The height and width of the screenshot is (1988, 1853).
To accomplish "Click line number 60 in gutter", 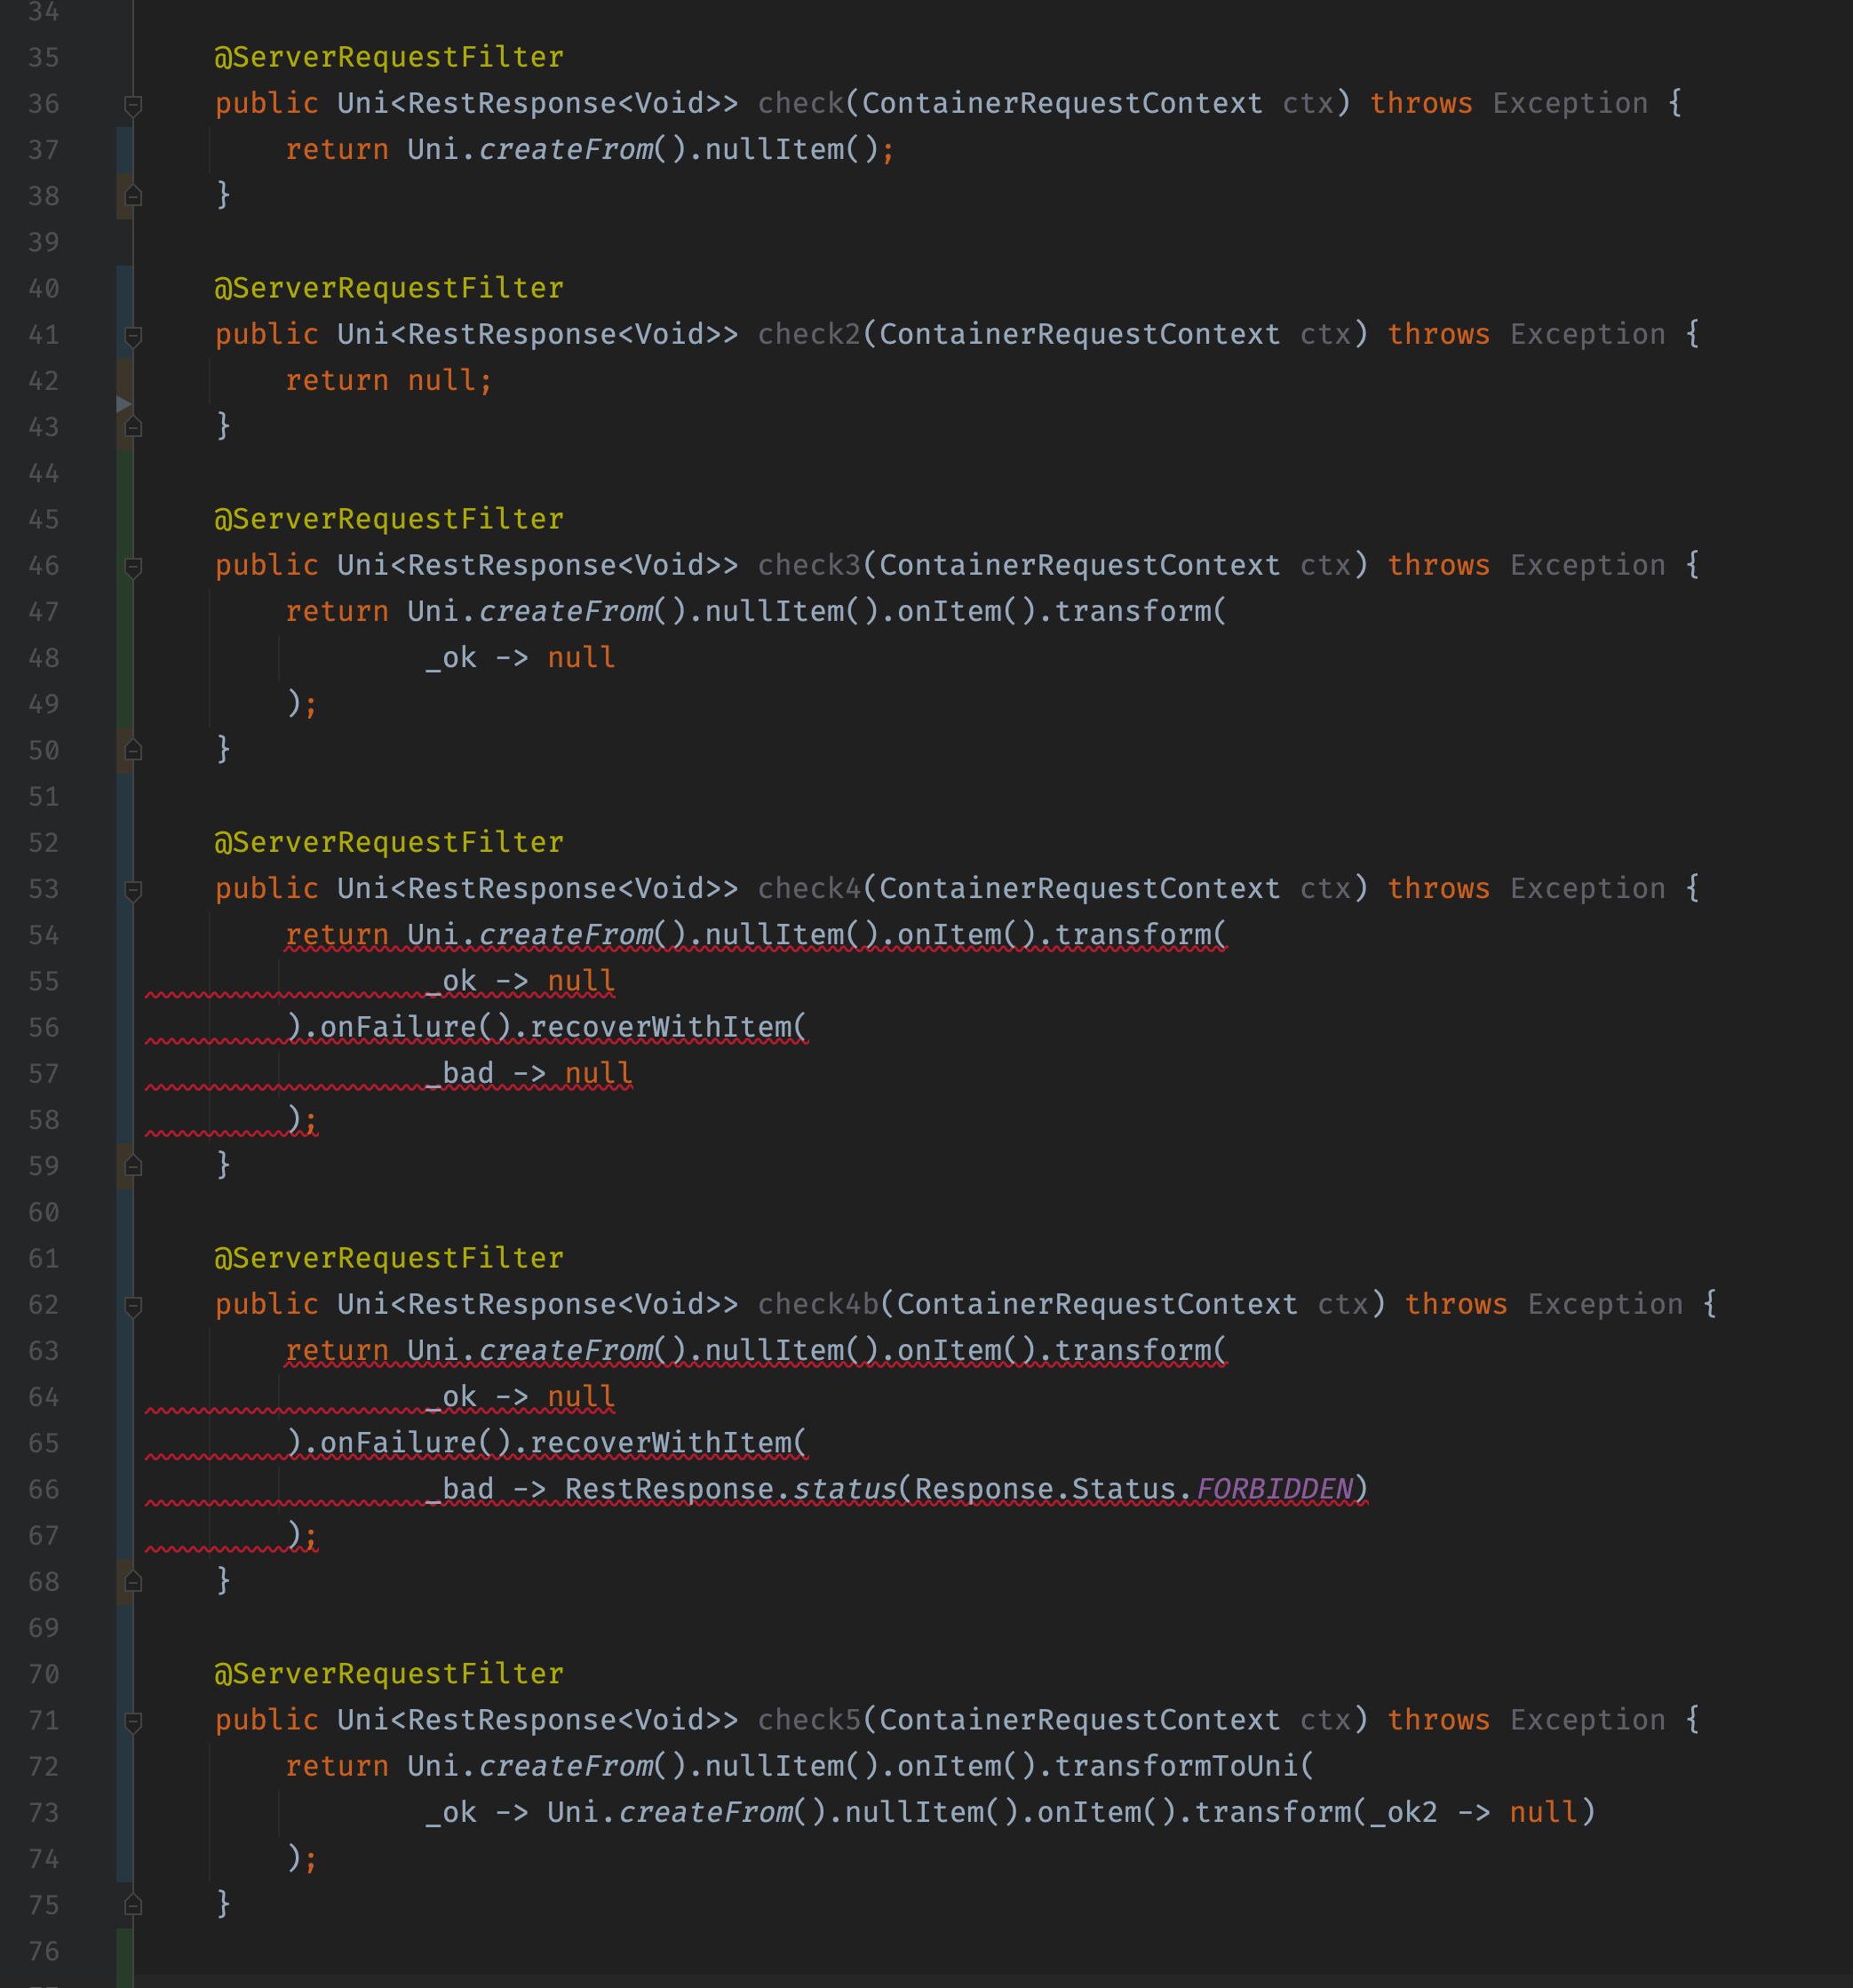I will coord(44,1213).
